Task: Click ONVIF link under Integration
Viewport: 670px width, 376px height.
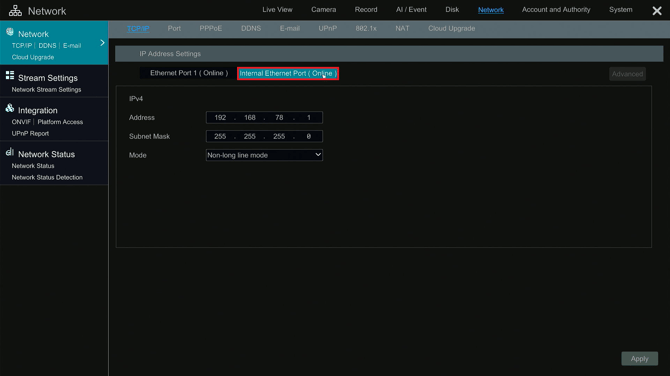Action: tap(21, 122)
